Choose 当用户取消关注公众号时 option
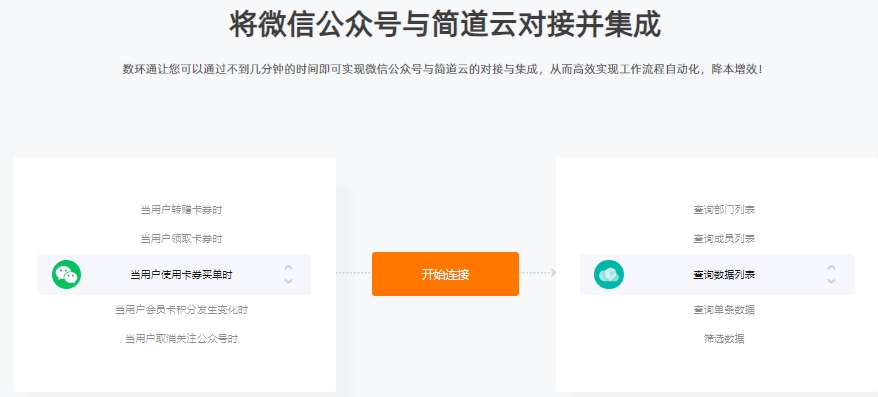The height and width of the screenshot is (397, 878). (181, 339)
